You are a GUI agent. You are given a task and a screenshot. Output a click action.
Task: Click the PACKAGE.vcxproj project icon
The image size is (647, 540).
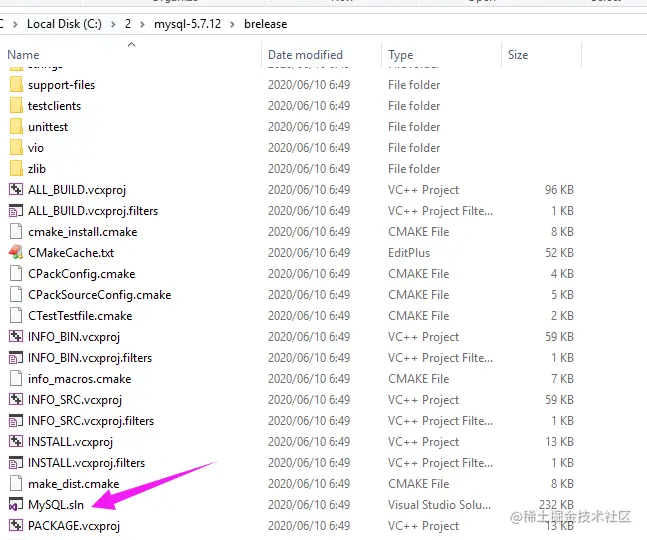[x=16, y=526]
